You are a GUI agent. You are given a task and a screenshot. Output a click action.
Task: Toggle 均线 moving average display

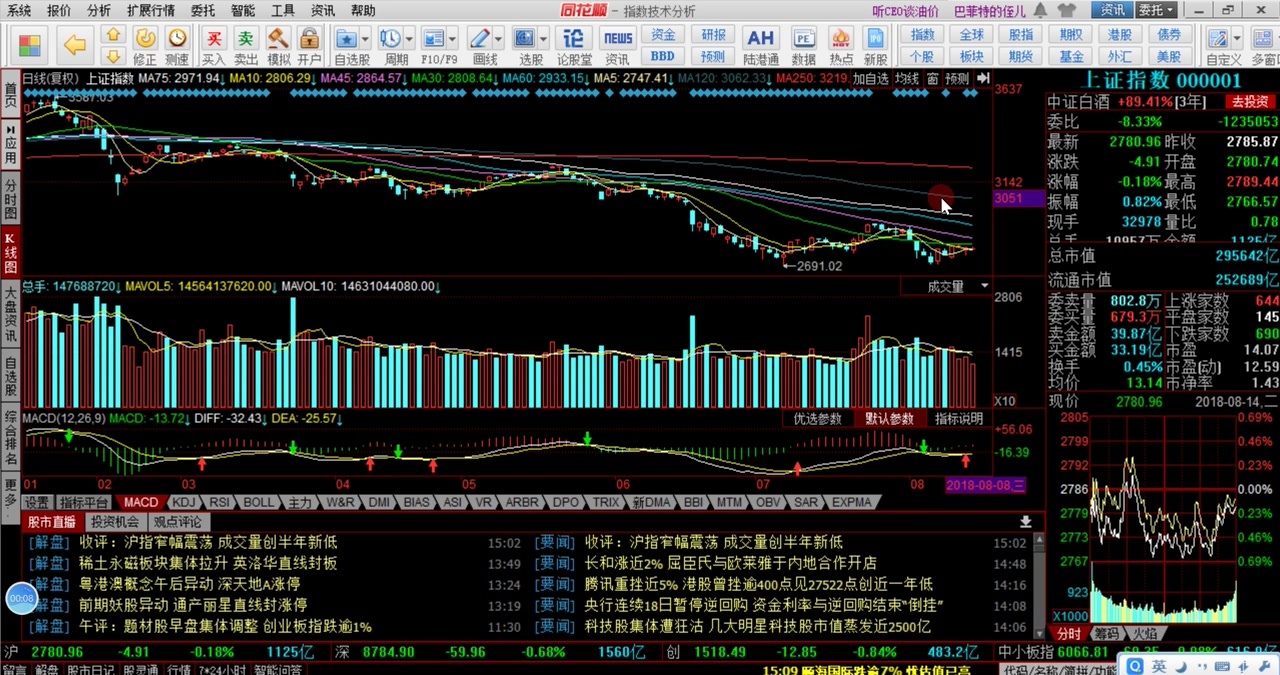coord(907,78)
